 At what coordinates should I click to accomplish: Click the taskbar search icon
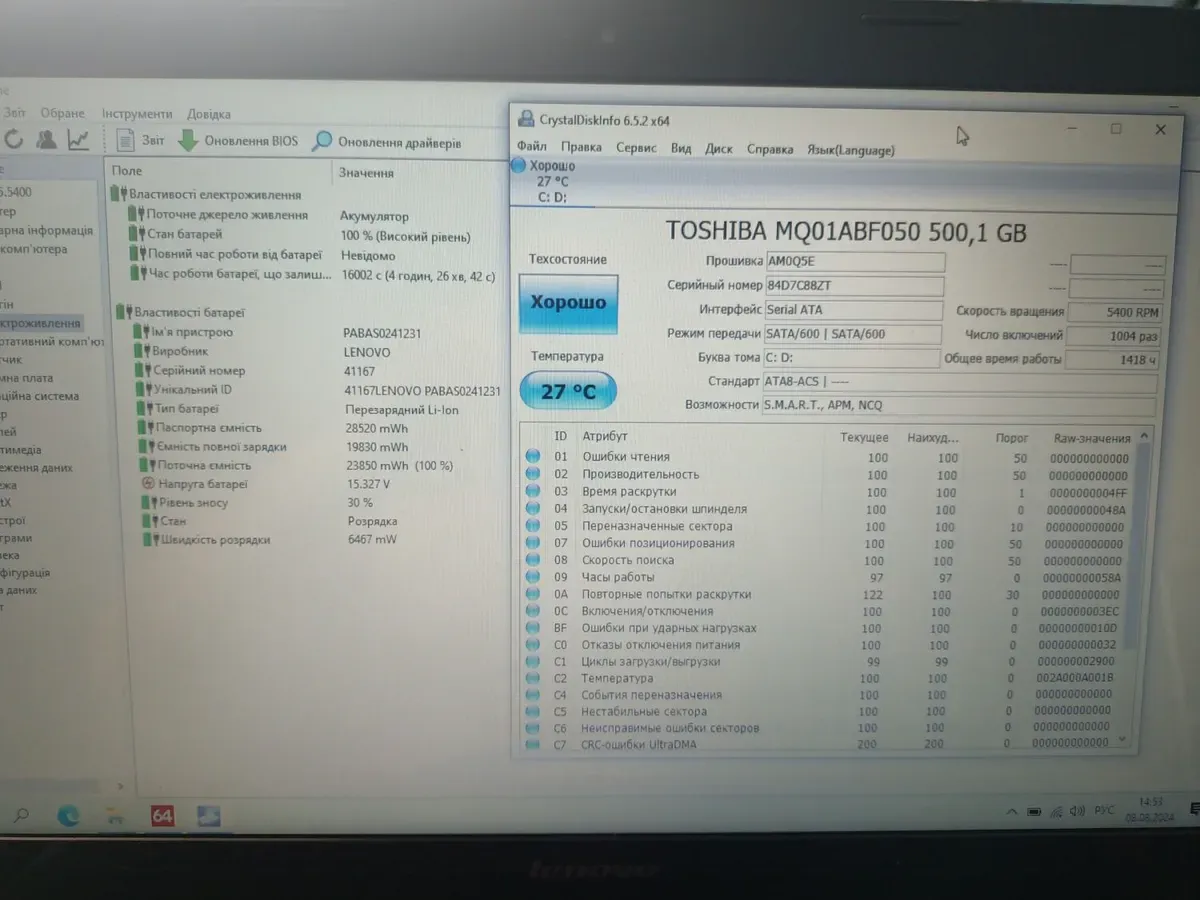(x=21, y=815)
